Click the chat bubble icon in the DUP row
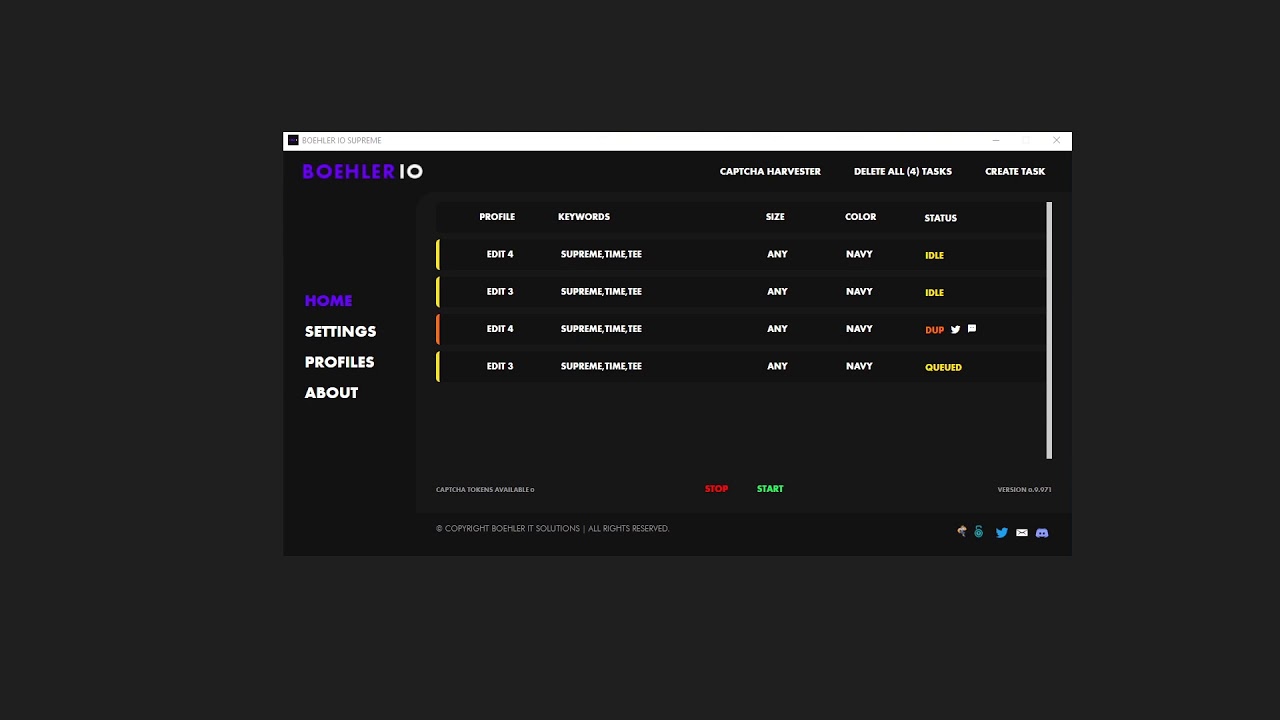The image size is (1280, 720). point(972,329)
